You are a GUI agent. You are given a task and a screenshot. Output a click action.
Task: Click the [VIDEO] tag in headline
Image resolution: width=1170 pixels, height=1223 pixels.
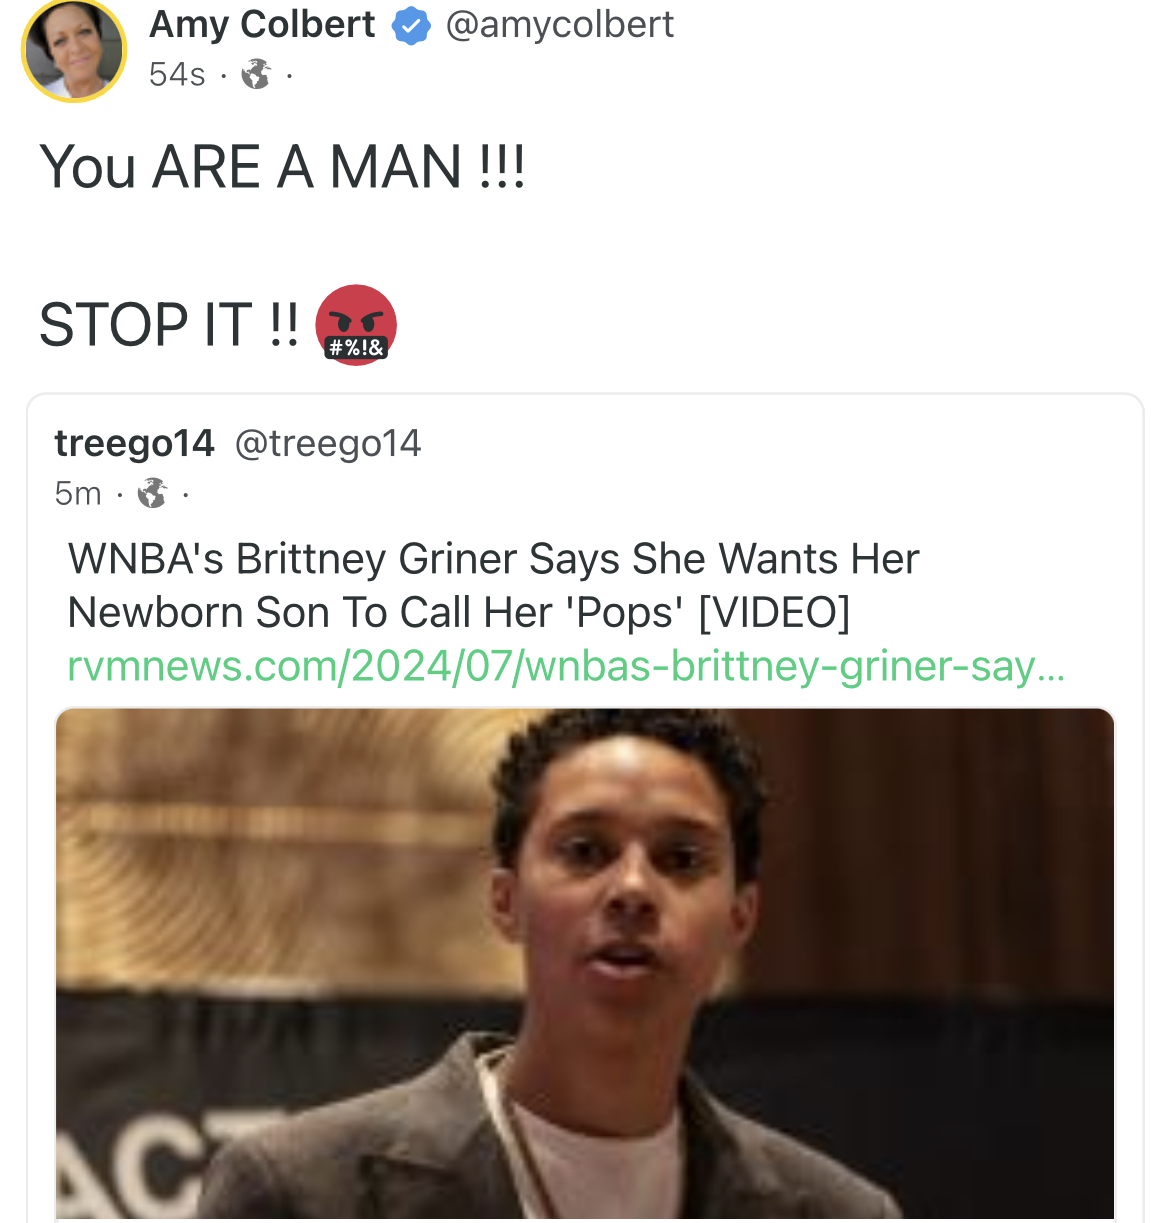point(774,612)
